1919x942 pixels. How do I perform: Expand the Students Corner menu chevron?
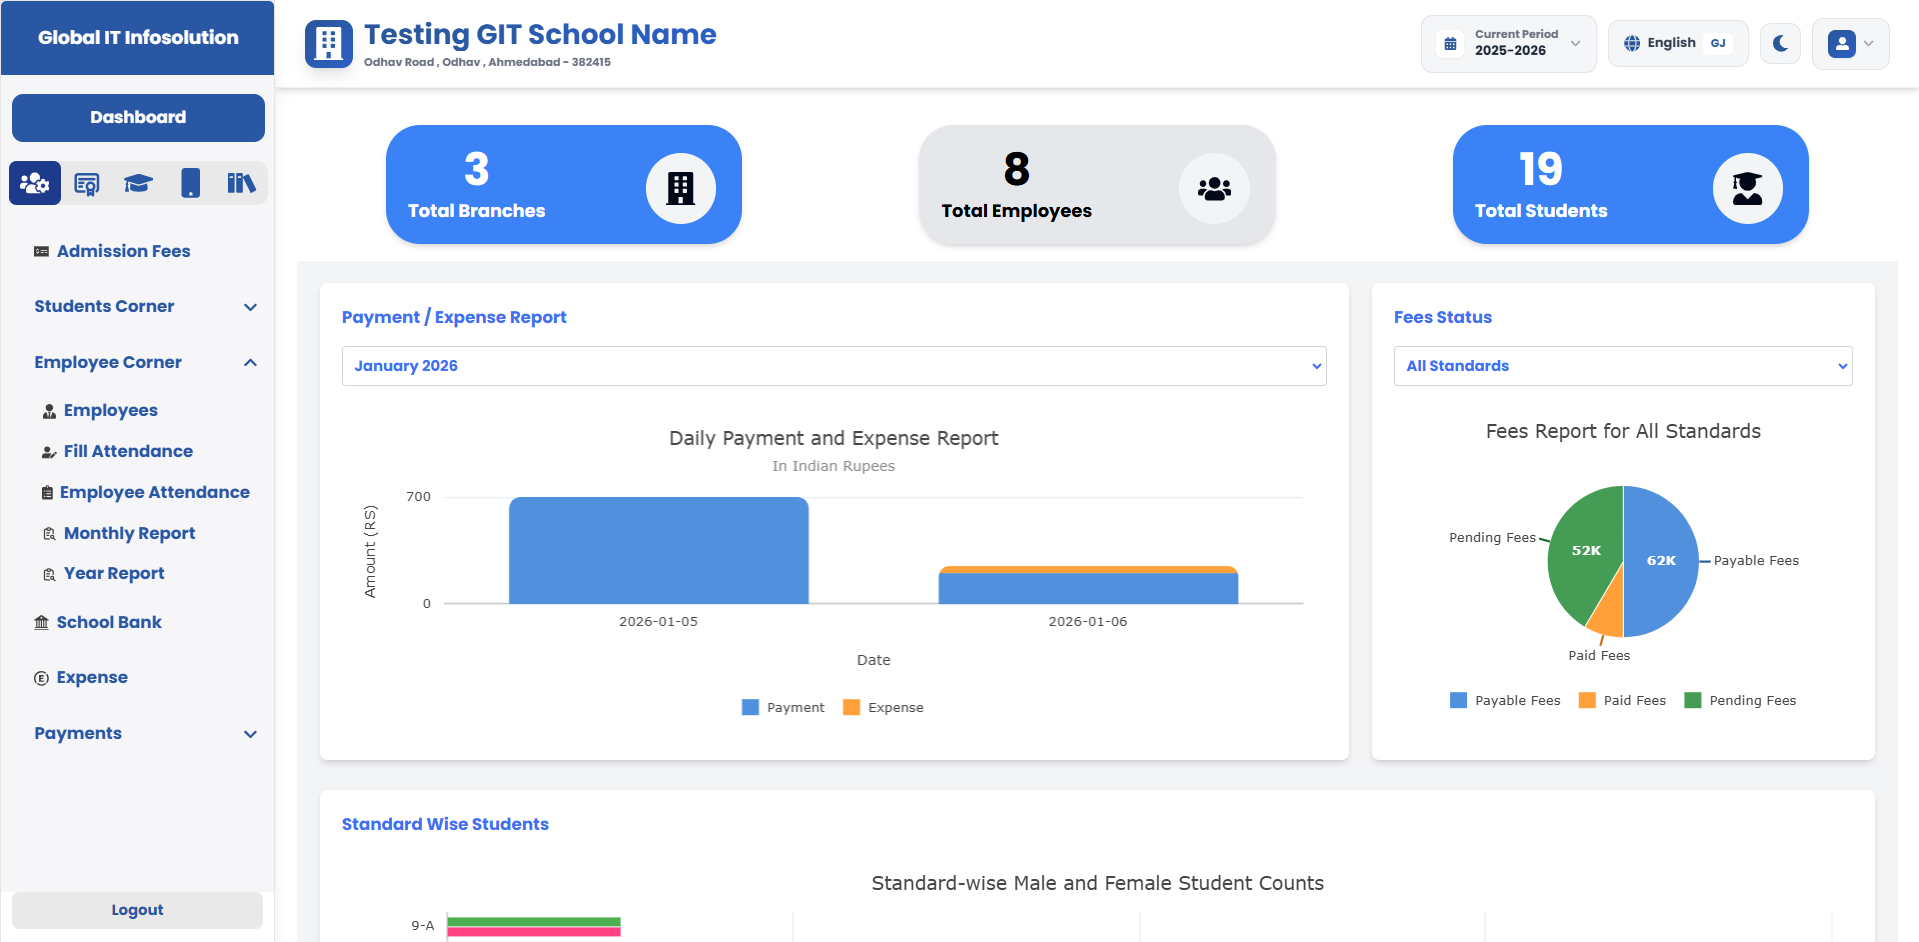click(250, 307)
